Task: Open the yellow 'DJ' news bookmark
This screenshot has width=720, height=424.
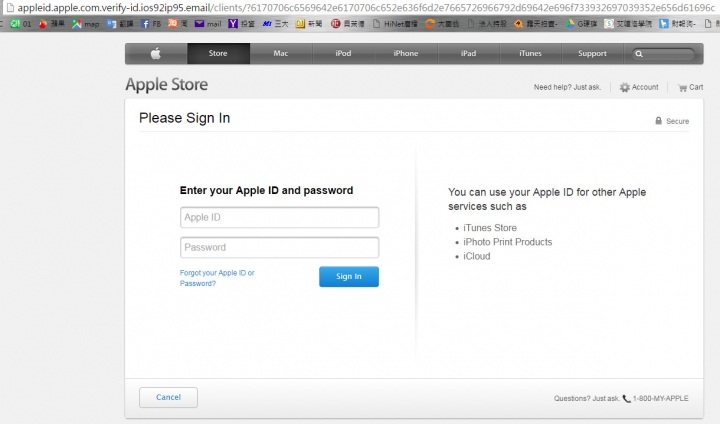Action: [x=309, y=24]
